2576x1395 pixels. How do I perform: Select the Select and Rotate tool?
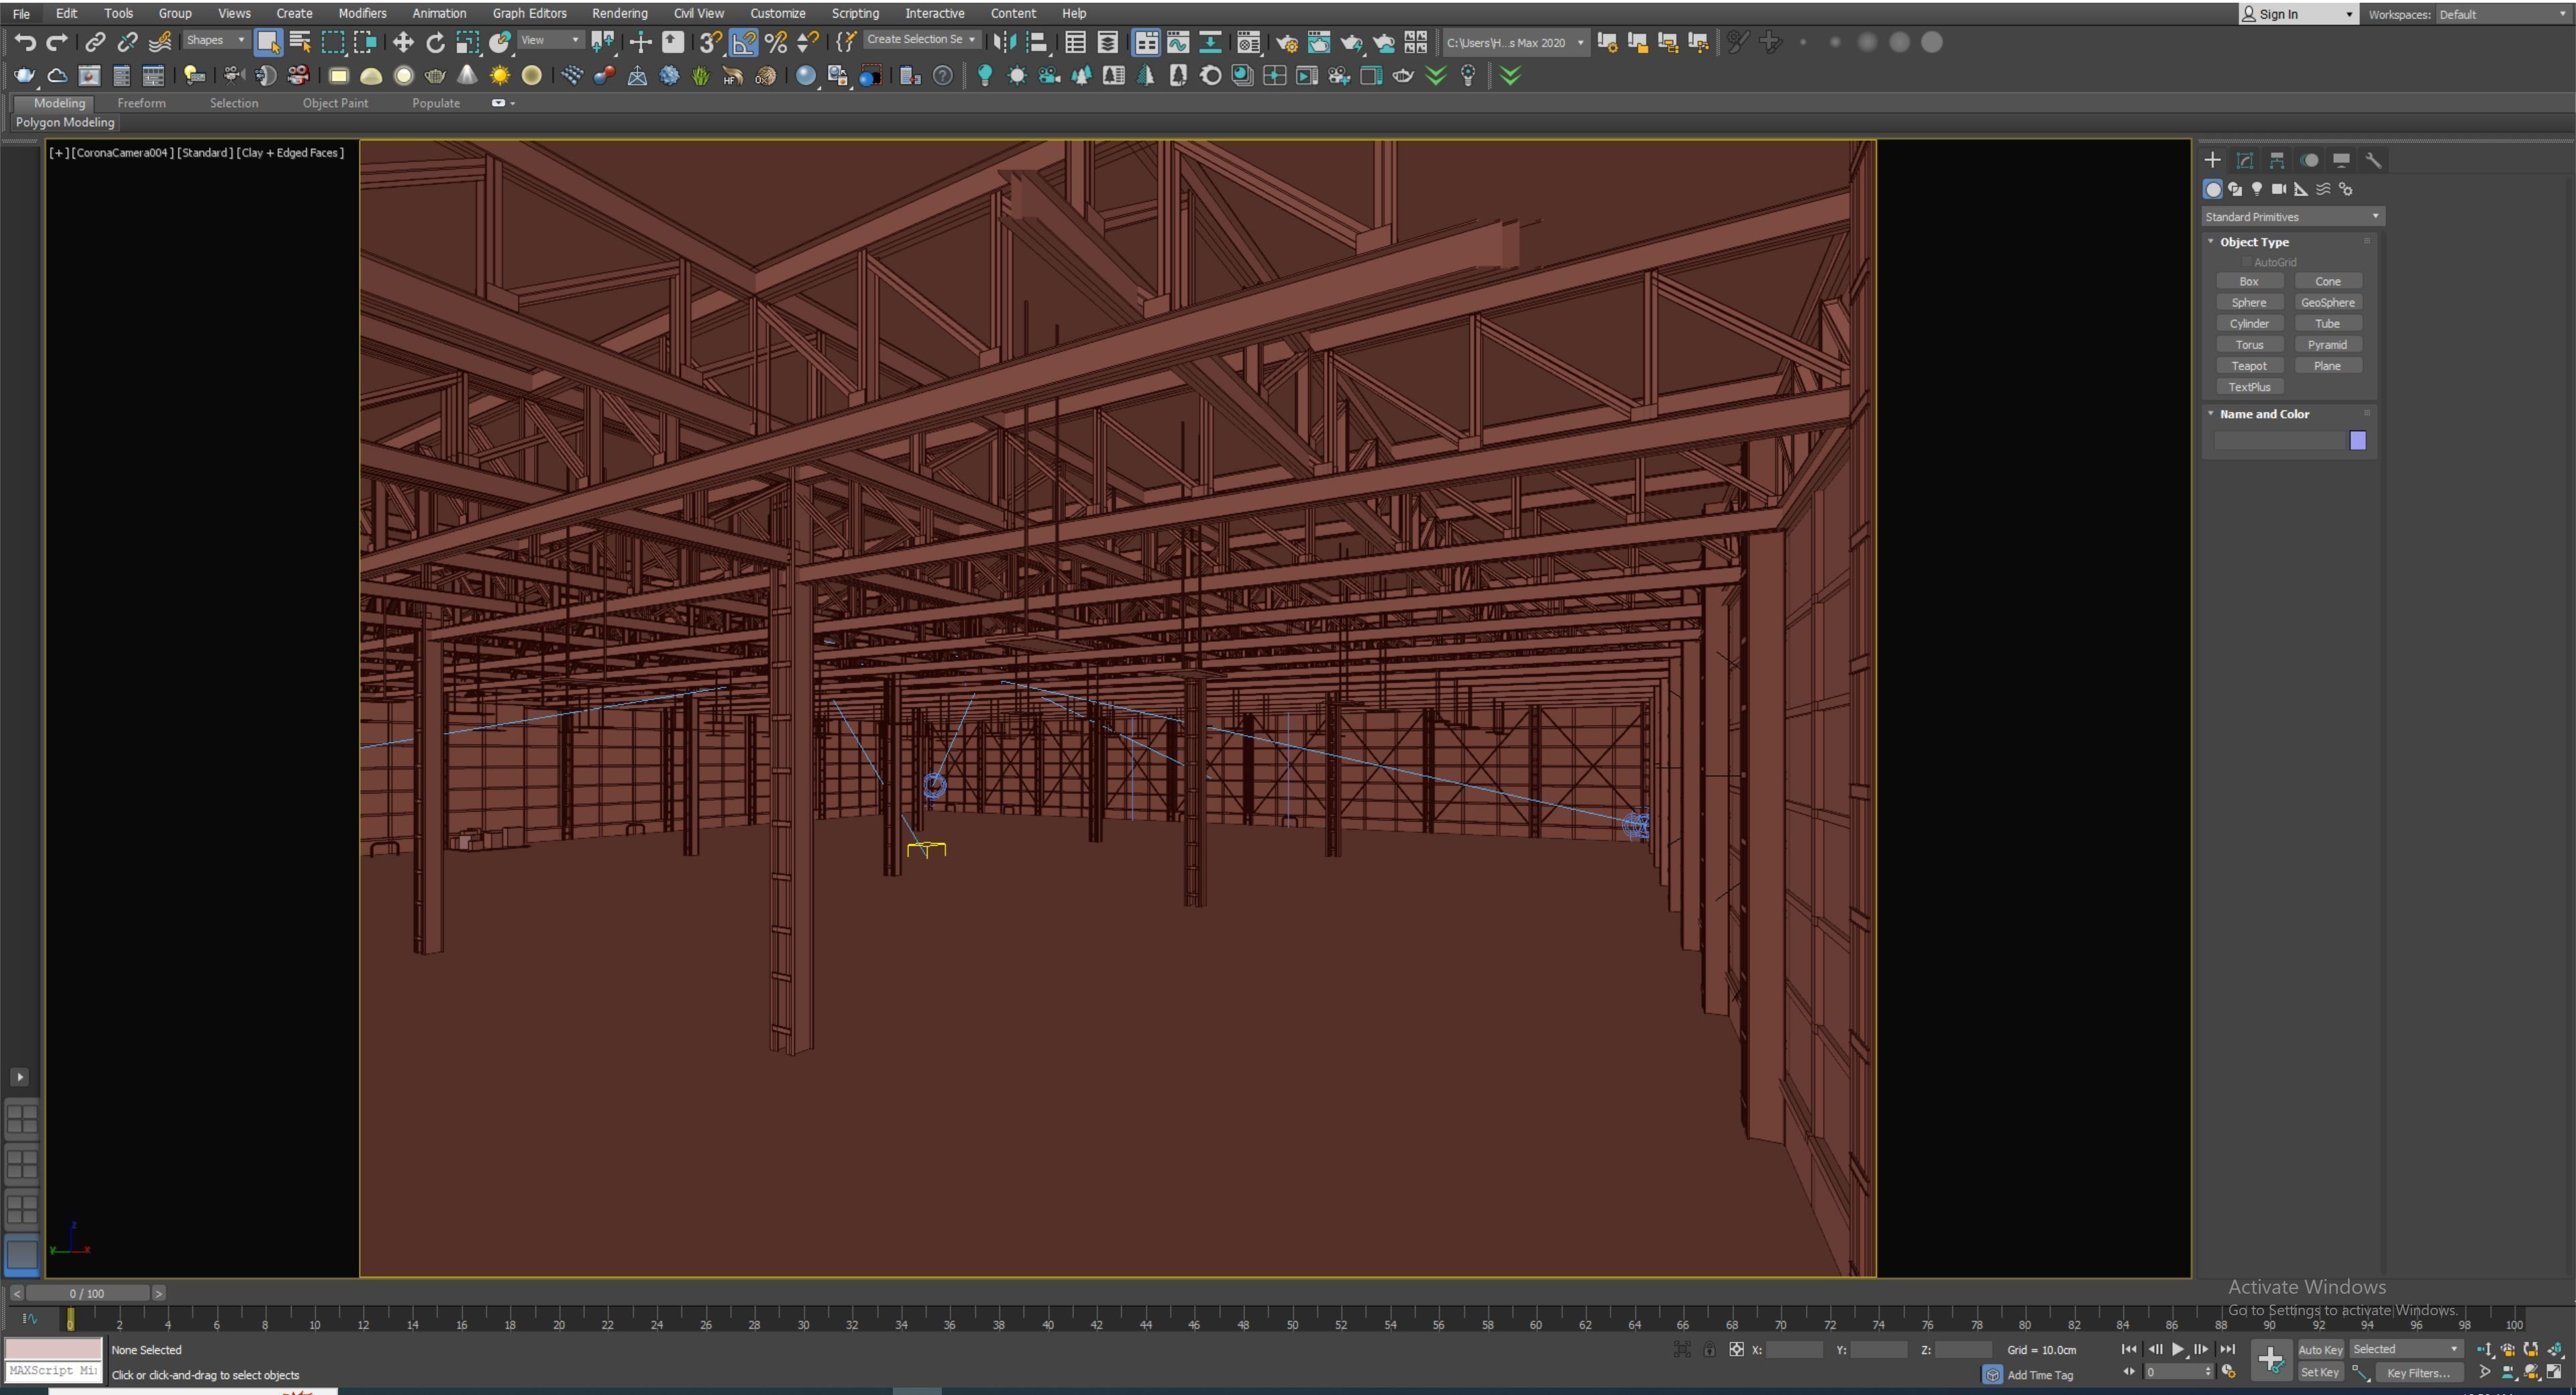point(435,42)
